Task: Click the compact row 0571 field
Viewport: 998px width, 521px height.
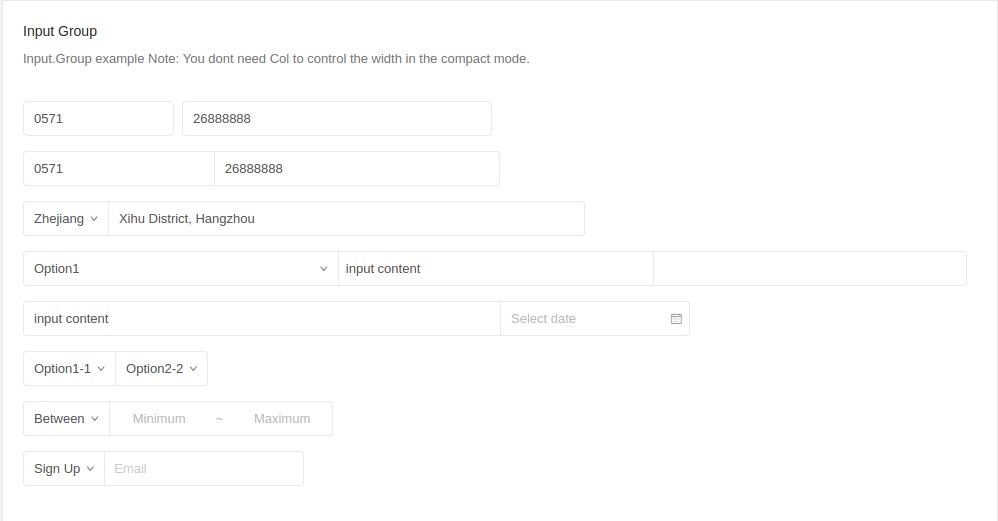Action: (118, 169)
